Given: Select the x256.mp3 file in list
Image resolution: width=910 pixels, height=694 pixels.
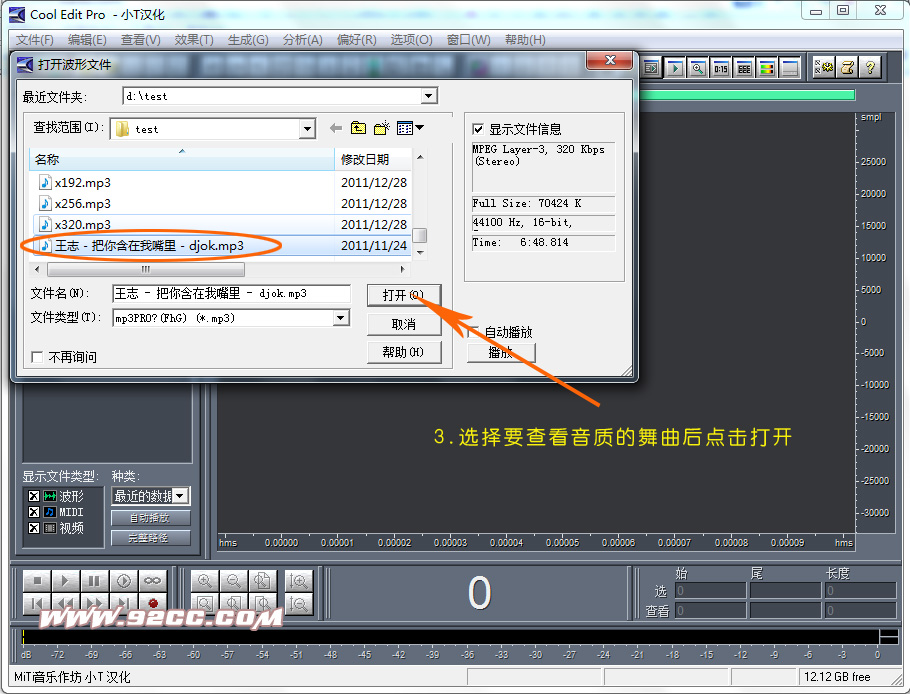Looking at the screenshot, I should click(x=82, y=204).
